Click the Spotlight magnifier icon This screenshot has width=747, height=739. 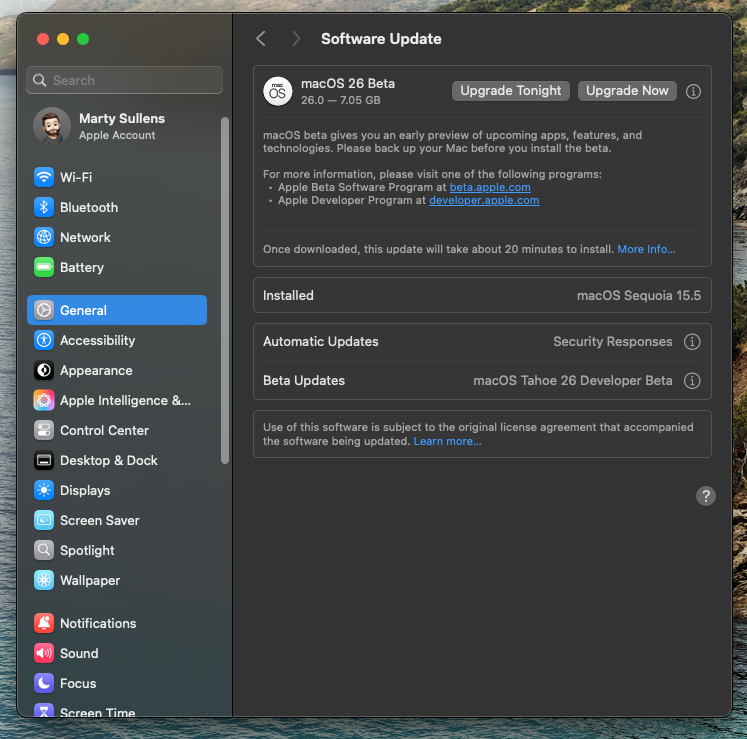click(44, 550)
